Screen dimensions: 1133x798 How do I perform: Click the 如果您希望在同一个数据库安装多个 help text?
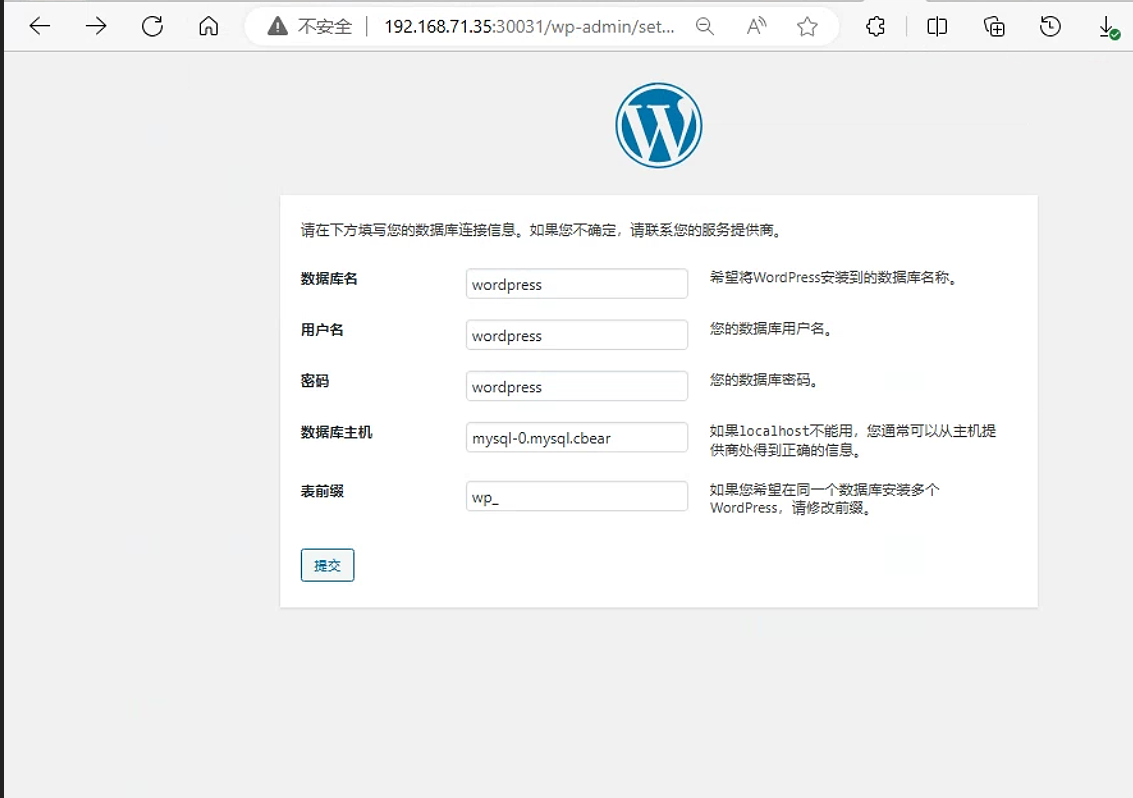(824, 499)
